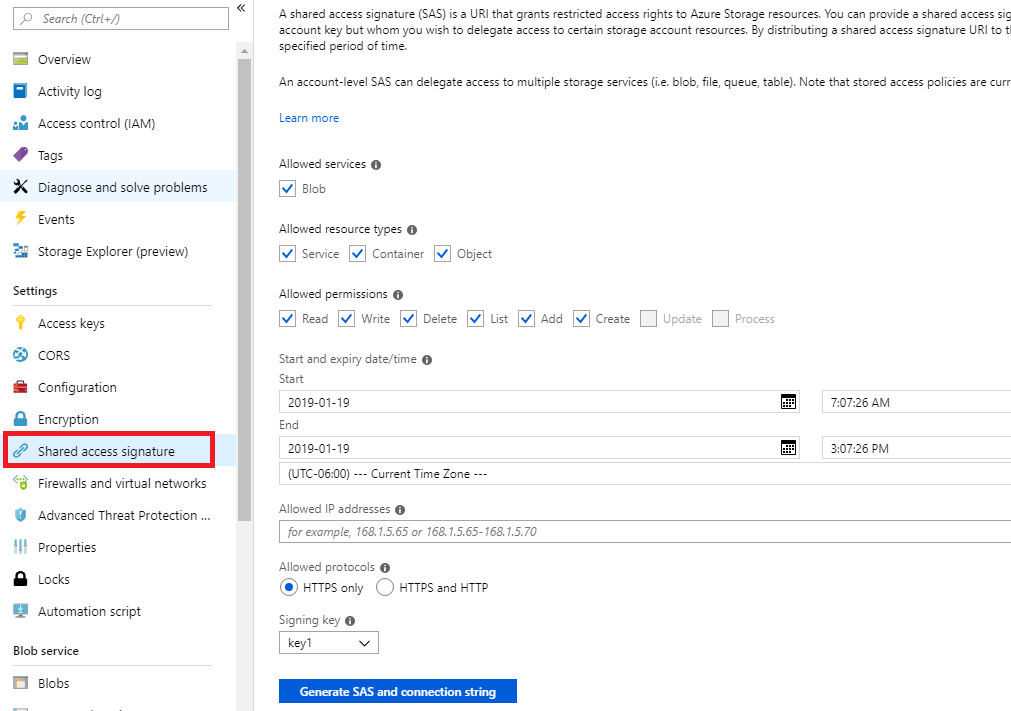Click info icon beside Allowed services
The image size is (1011, 711).
tap(376, 165)
